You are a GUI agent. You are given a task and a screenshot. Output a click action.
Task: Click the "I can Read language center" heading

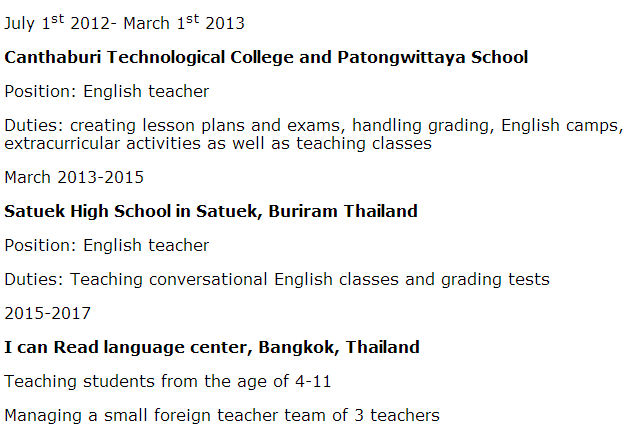click(x=127, y=347)
